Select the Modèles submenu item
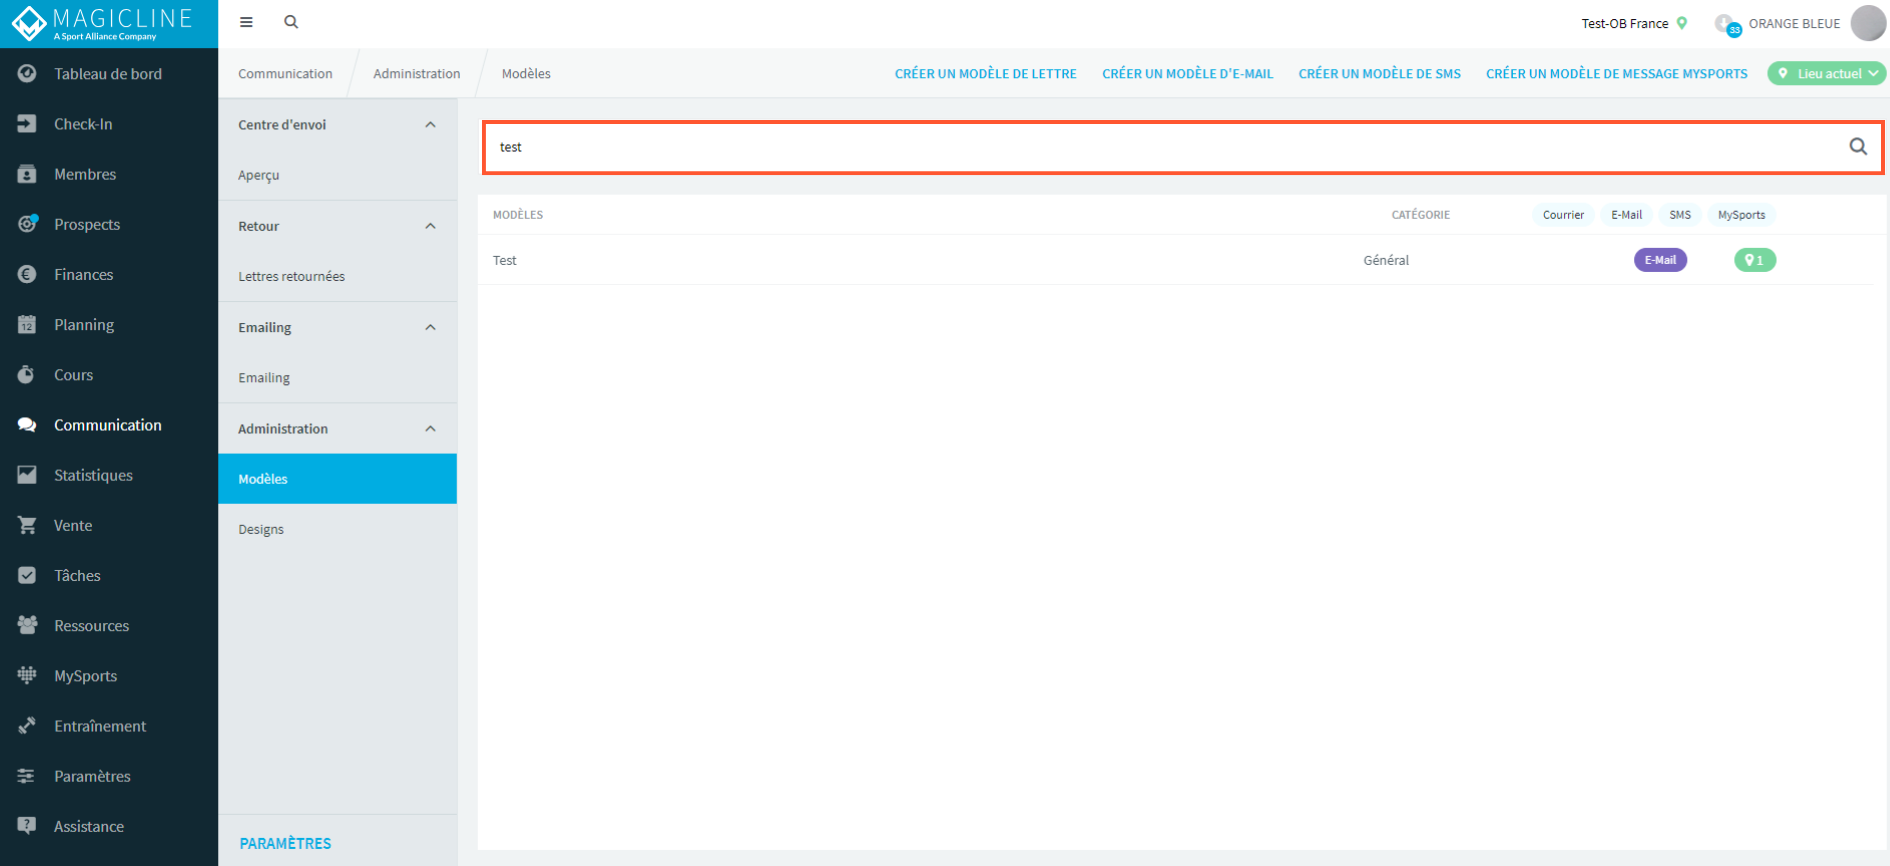Viewport: 1890px width, 866px height. click(338, 479)
